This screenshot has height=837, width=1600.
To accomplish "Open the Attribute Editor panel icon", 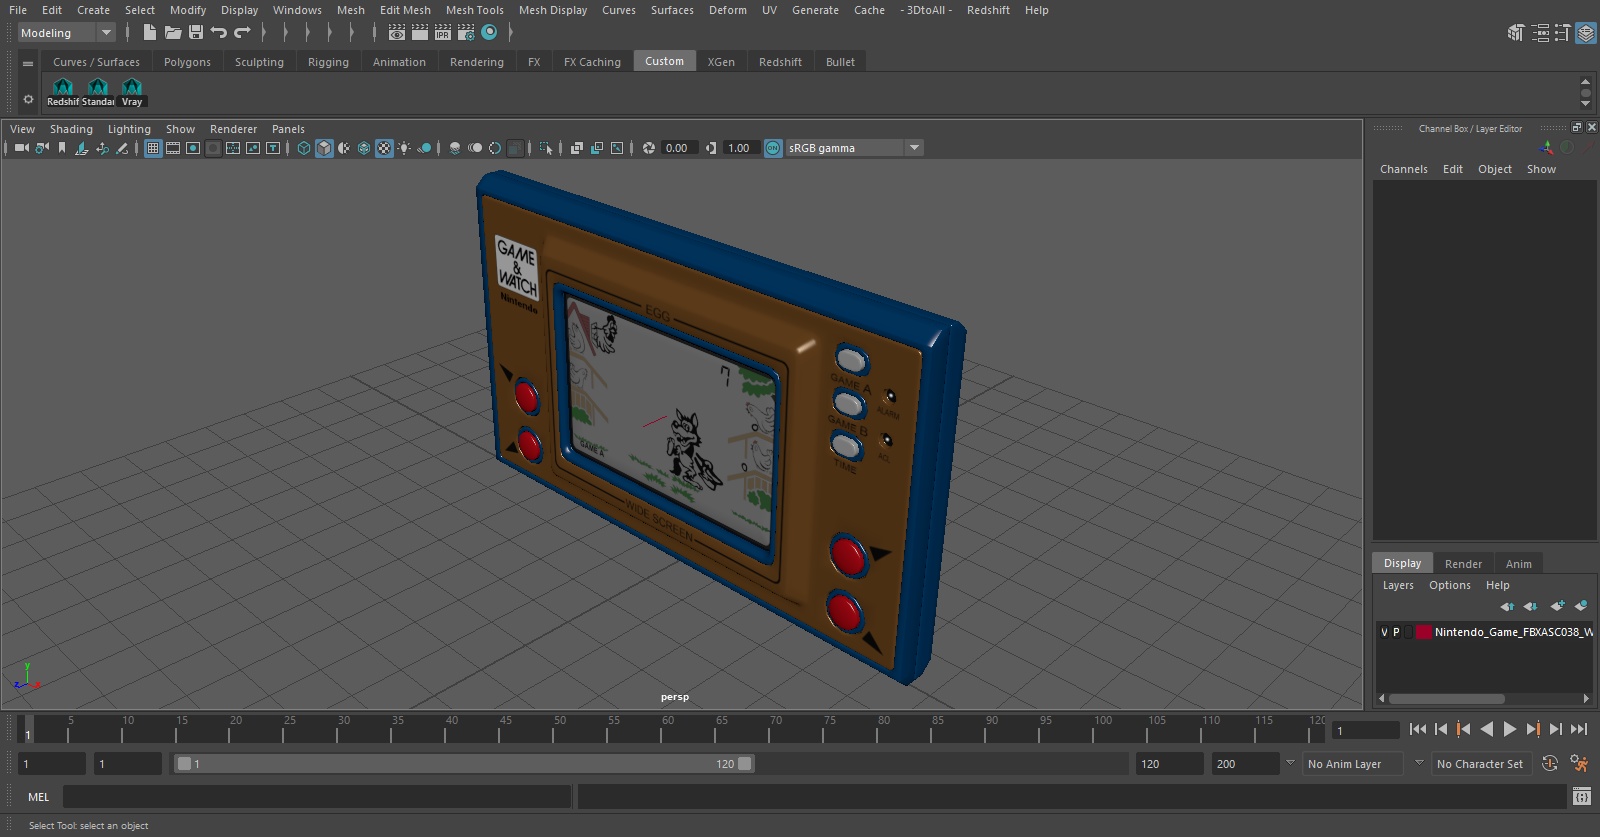I will point(1540,33).
